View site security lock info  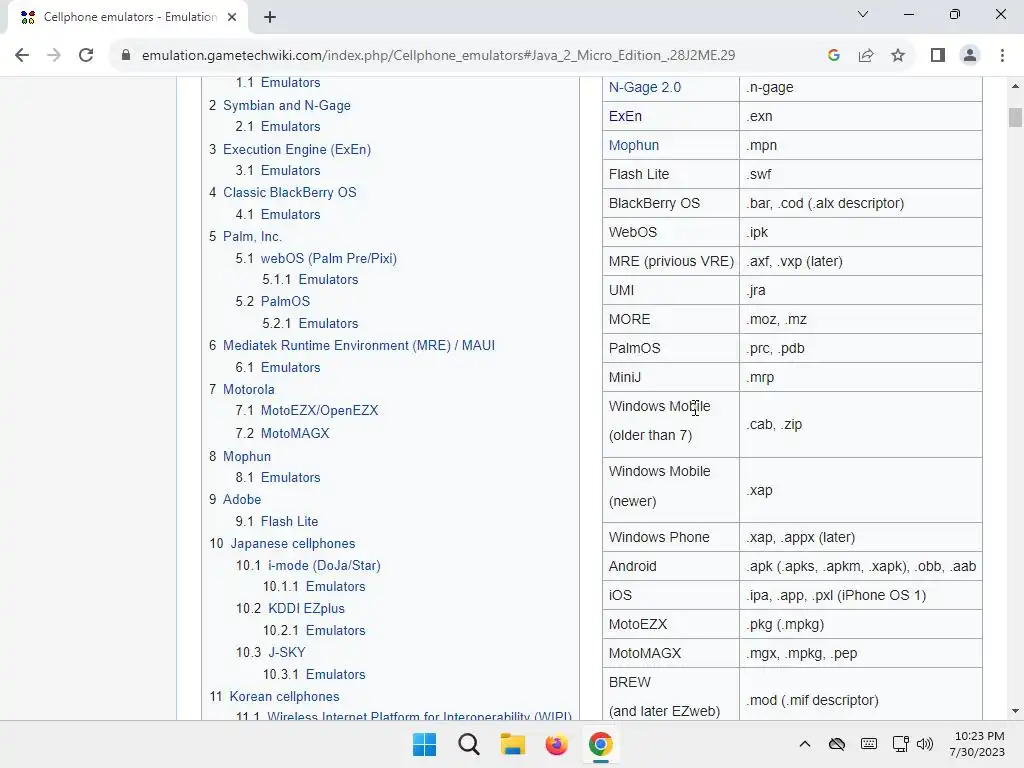point(126,56)
